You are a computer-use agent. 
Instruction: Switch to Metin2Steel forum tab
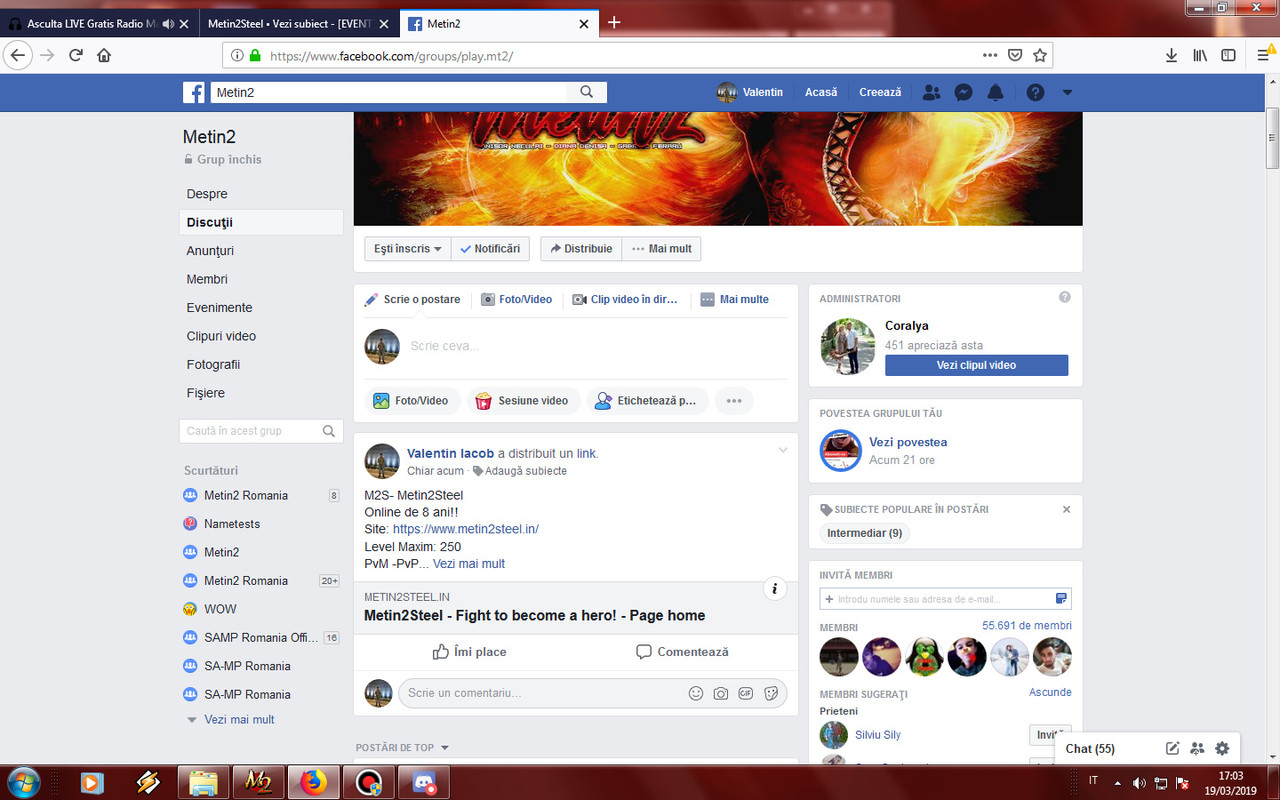298,23
